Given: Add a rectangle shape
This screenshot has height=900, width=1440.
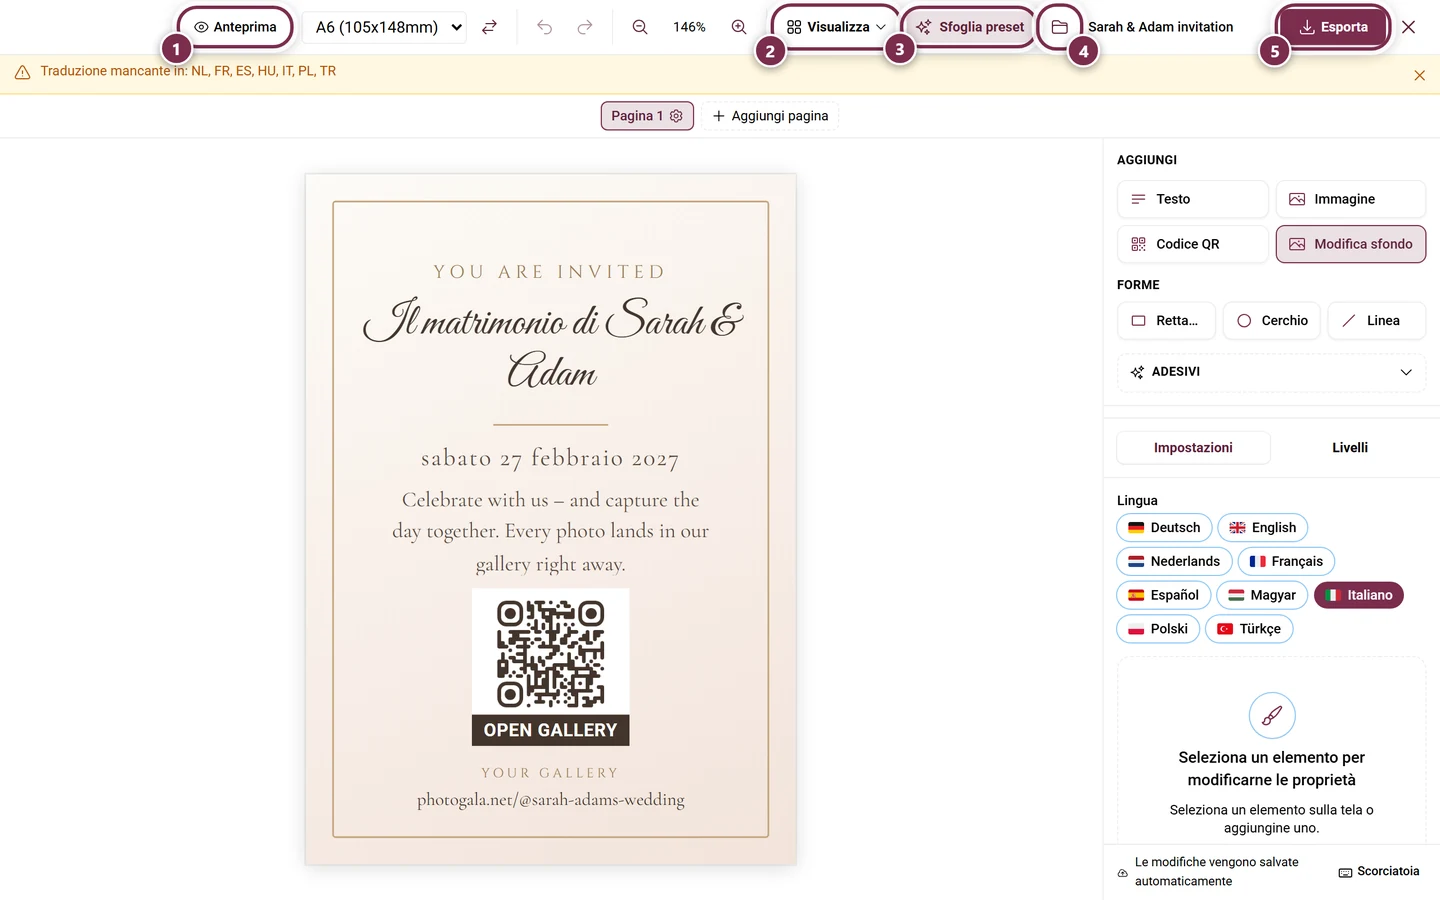Looking at the screenshot, I should click(x=1166, y=321).
